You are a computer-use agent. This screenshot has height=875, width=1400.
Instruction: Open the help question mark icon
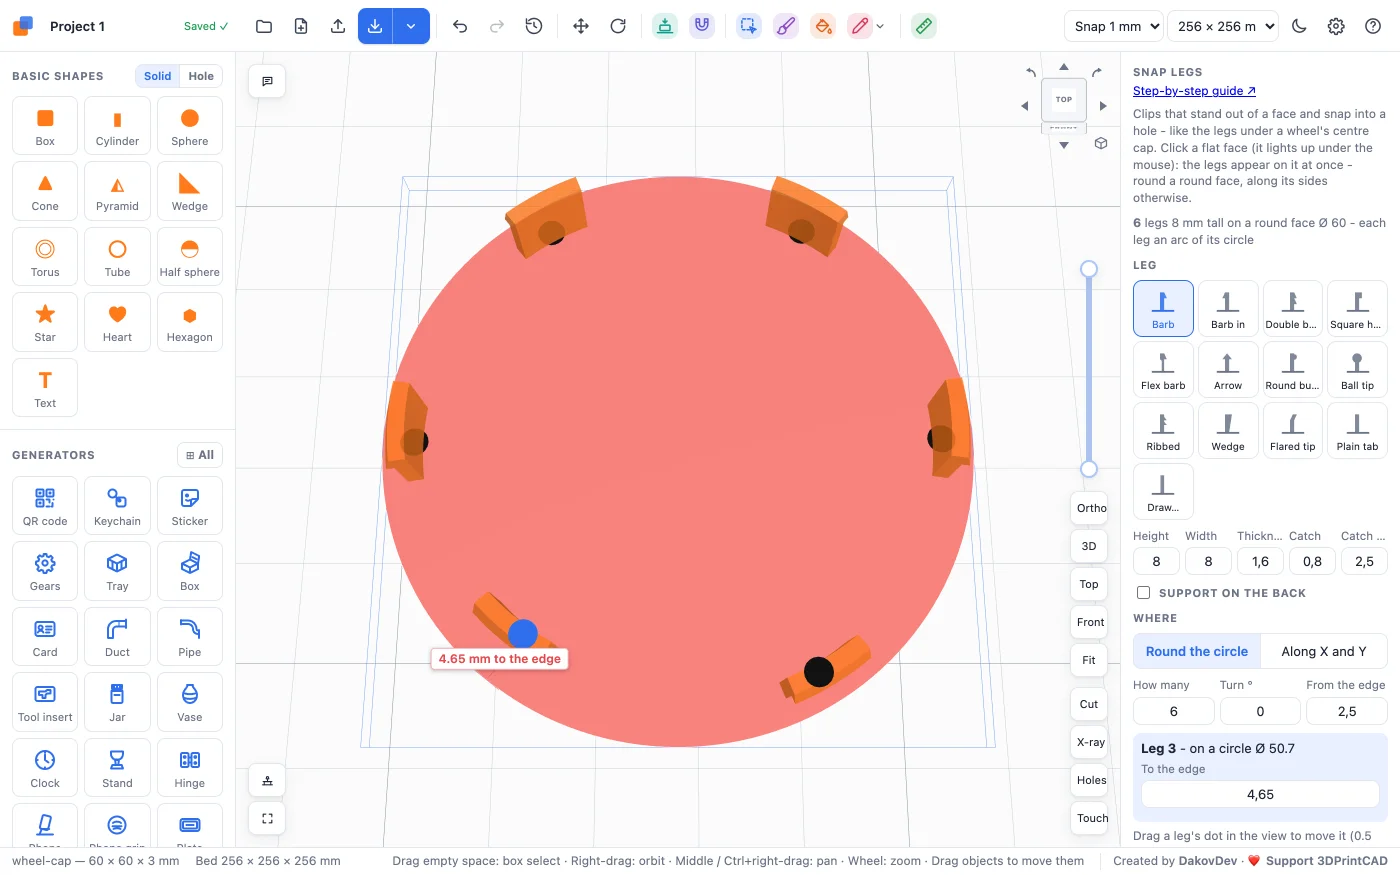click(1373, 26)
